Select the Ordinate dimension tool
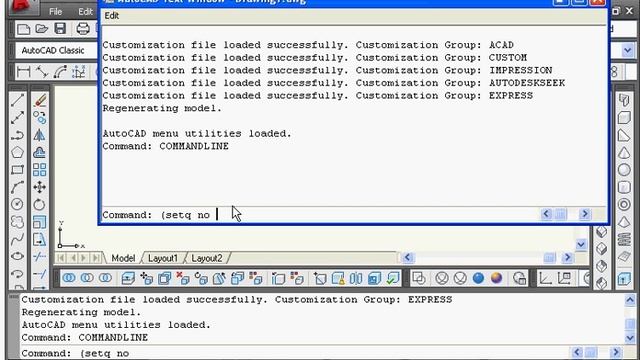The width and height of the screenshot is (640, 360). tap(79, 72)
